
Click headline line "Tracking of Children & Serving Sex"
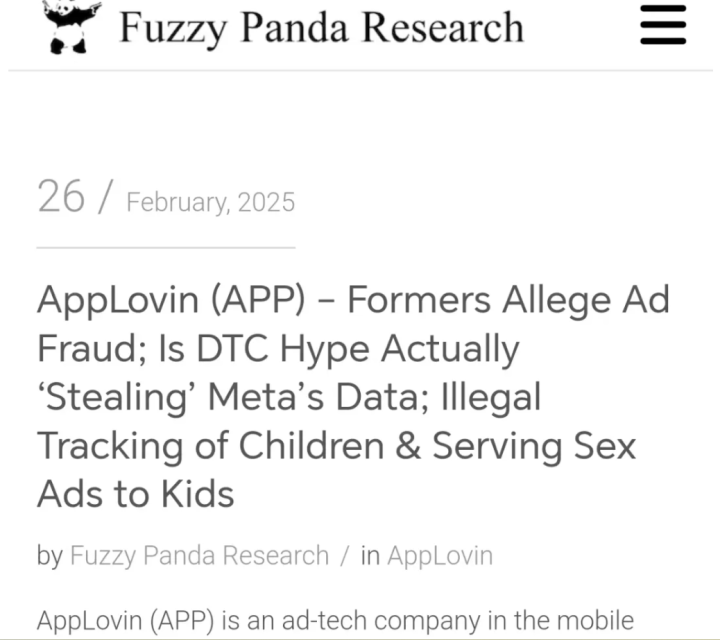pyautogui.click(x=336, y=445)
